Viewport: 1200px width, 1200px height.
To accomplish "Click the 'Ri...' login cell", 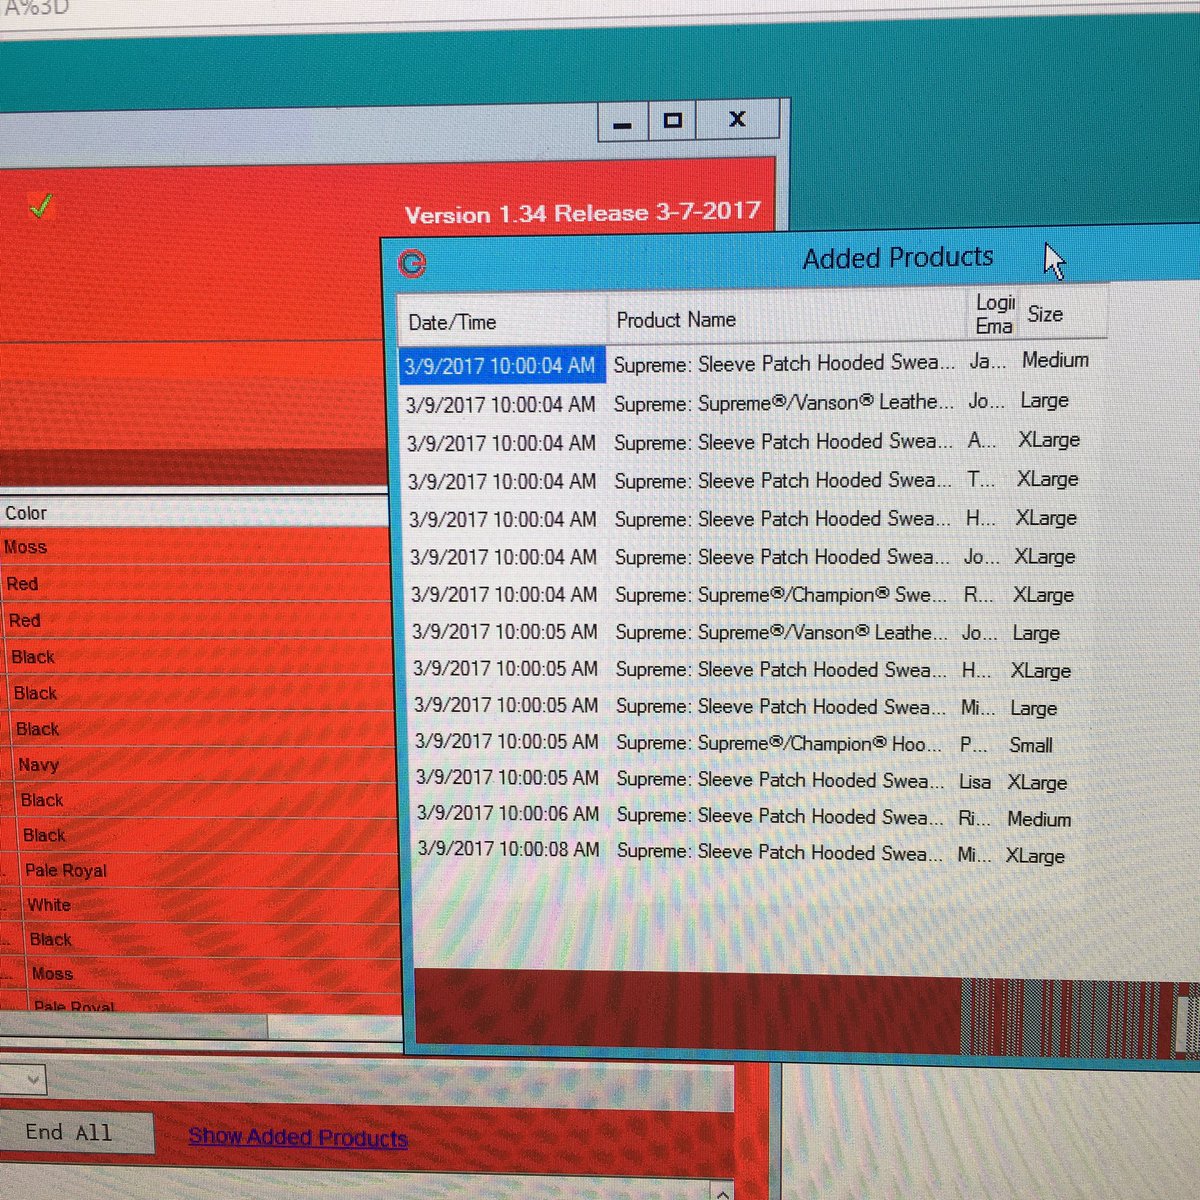I will 974,818.
